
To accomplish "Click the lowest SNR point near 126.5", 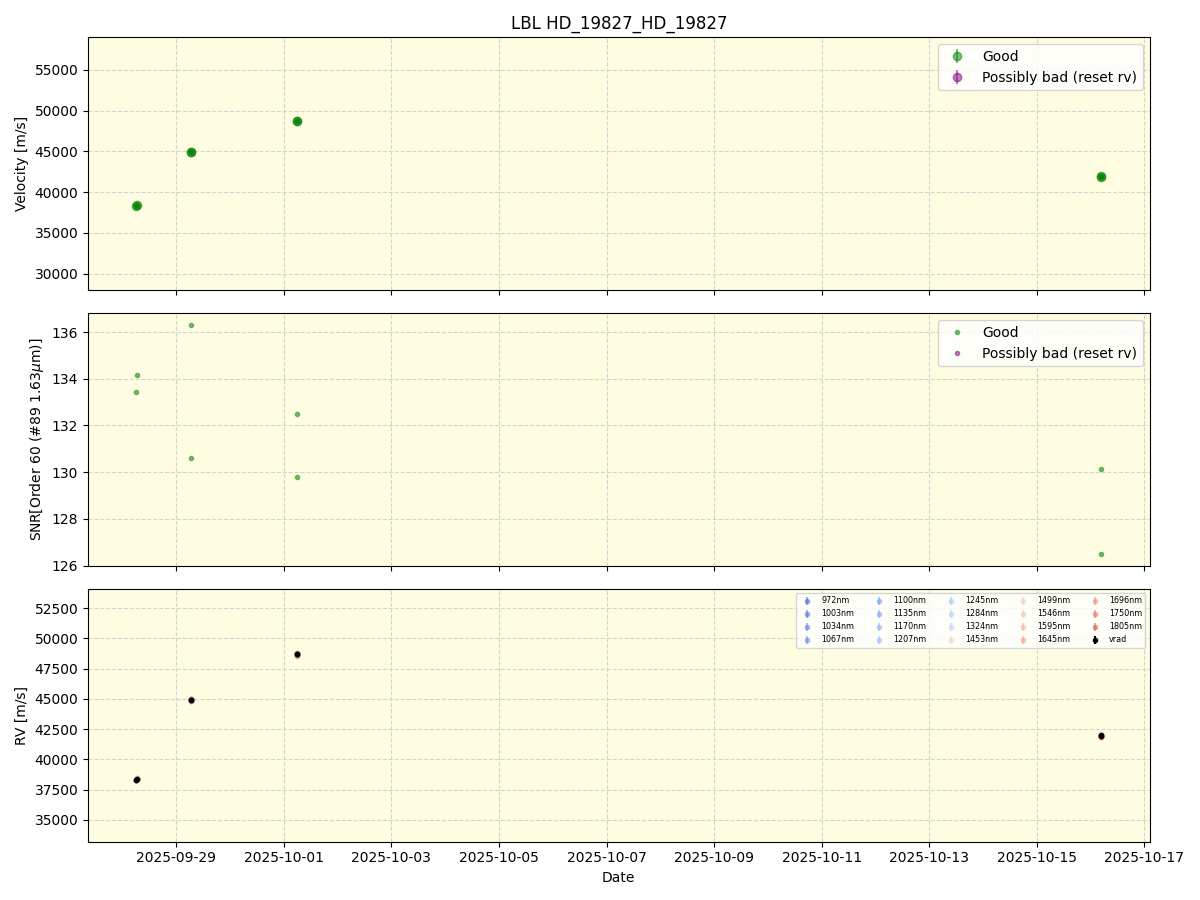I will point(1101,554).
